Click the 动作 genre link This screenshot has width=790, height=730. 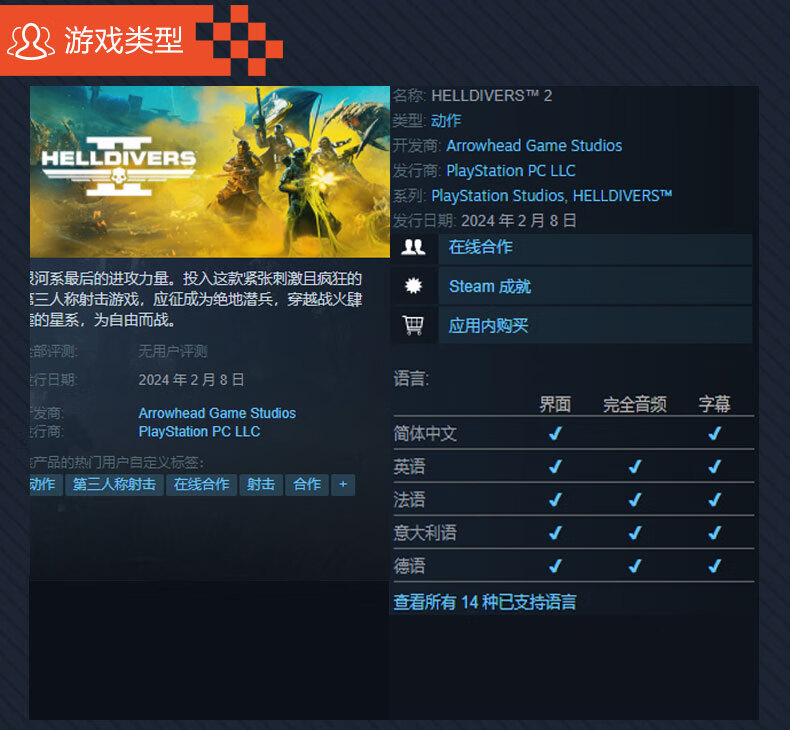446,120
